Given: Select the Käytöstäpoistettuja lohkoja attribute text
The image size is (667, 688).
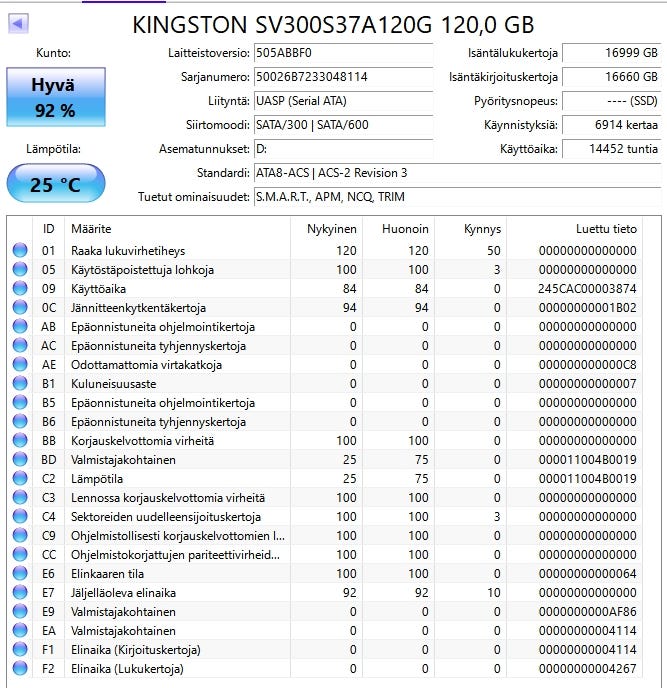Looking at the screenshot, I should (x=143, y=270).
